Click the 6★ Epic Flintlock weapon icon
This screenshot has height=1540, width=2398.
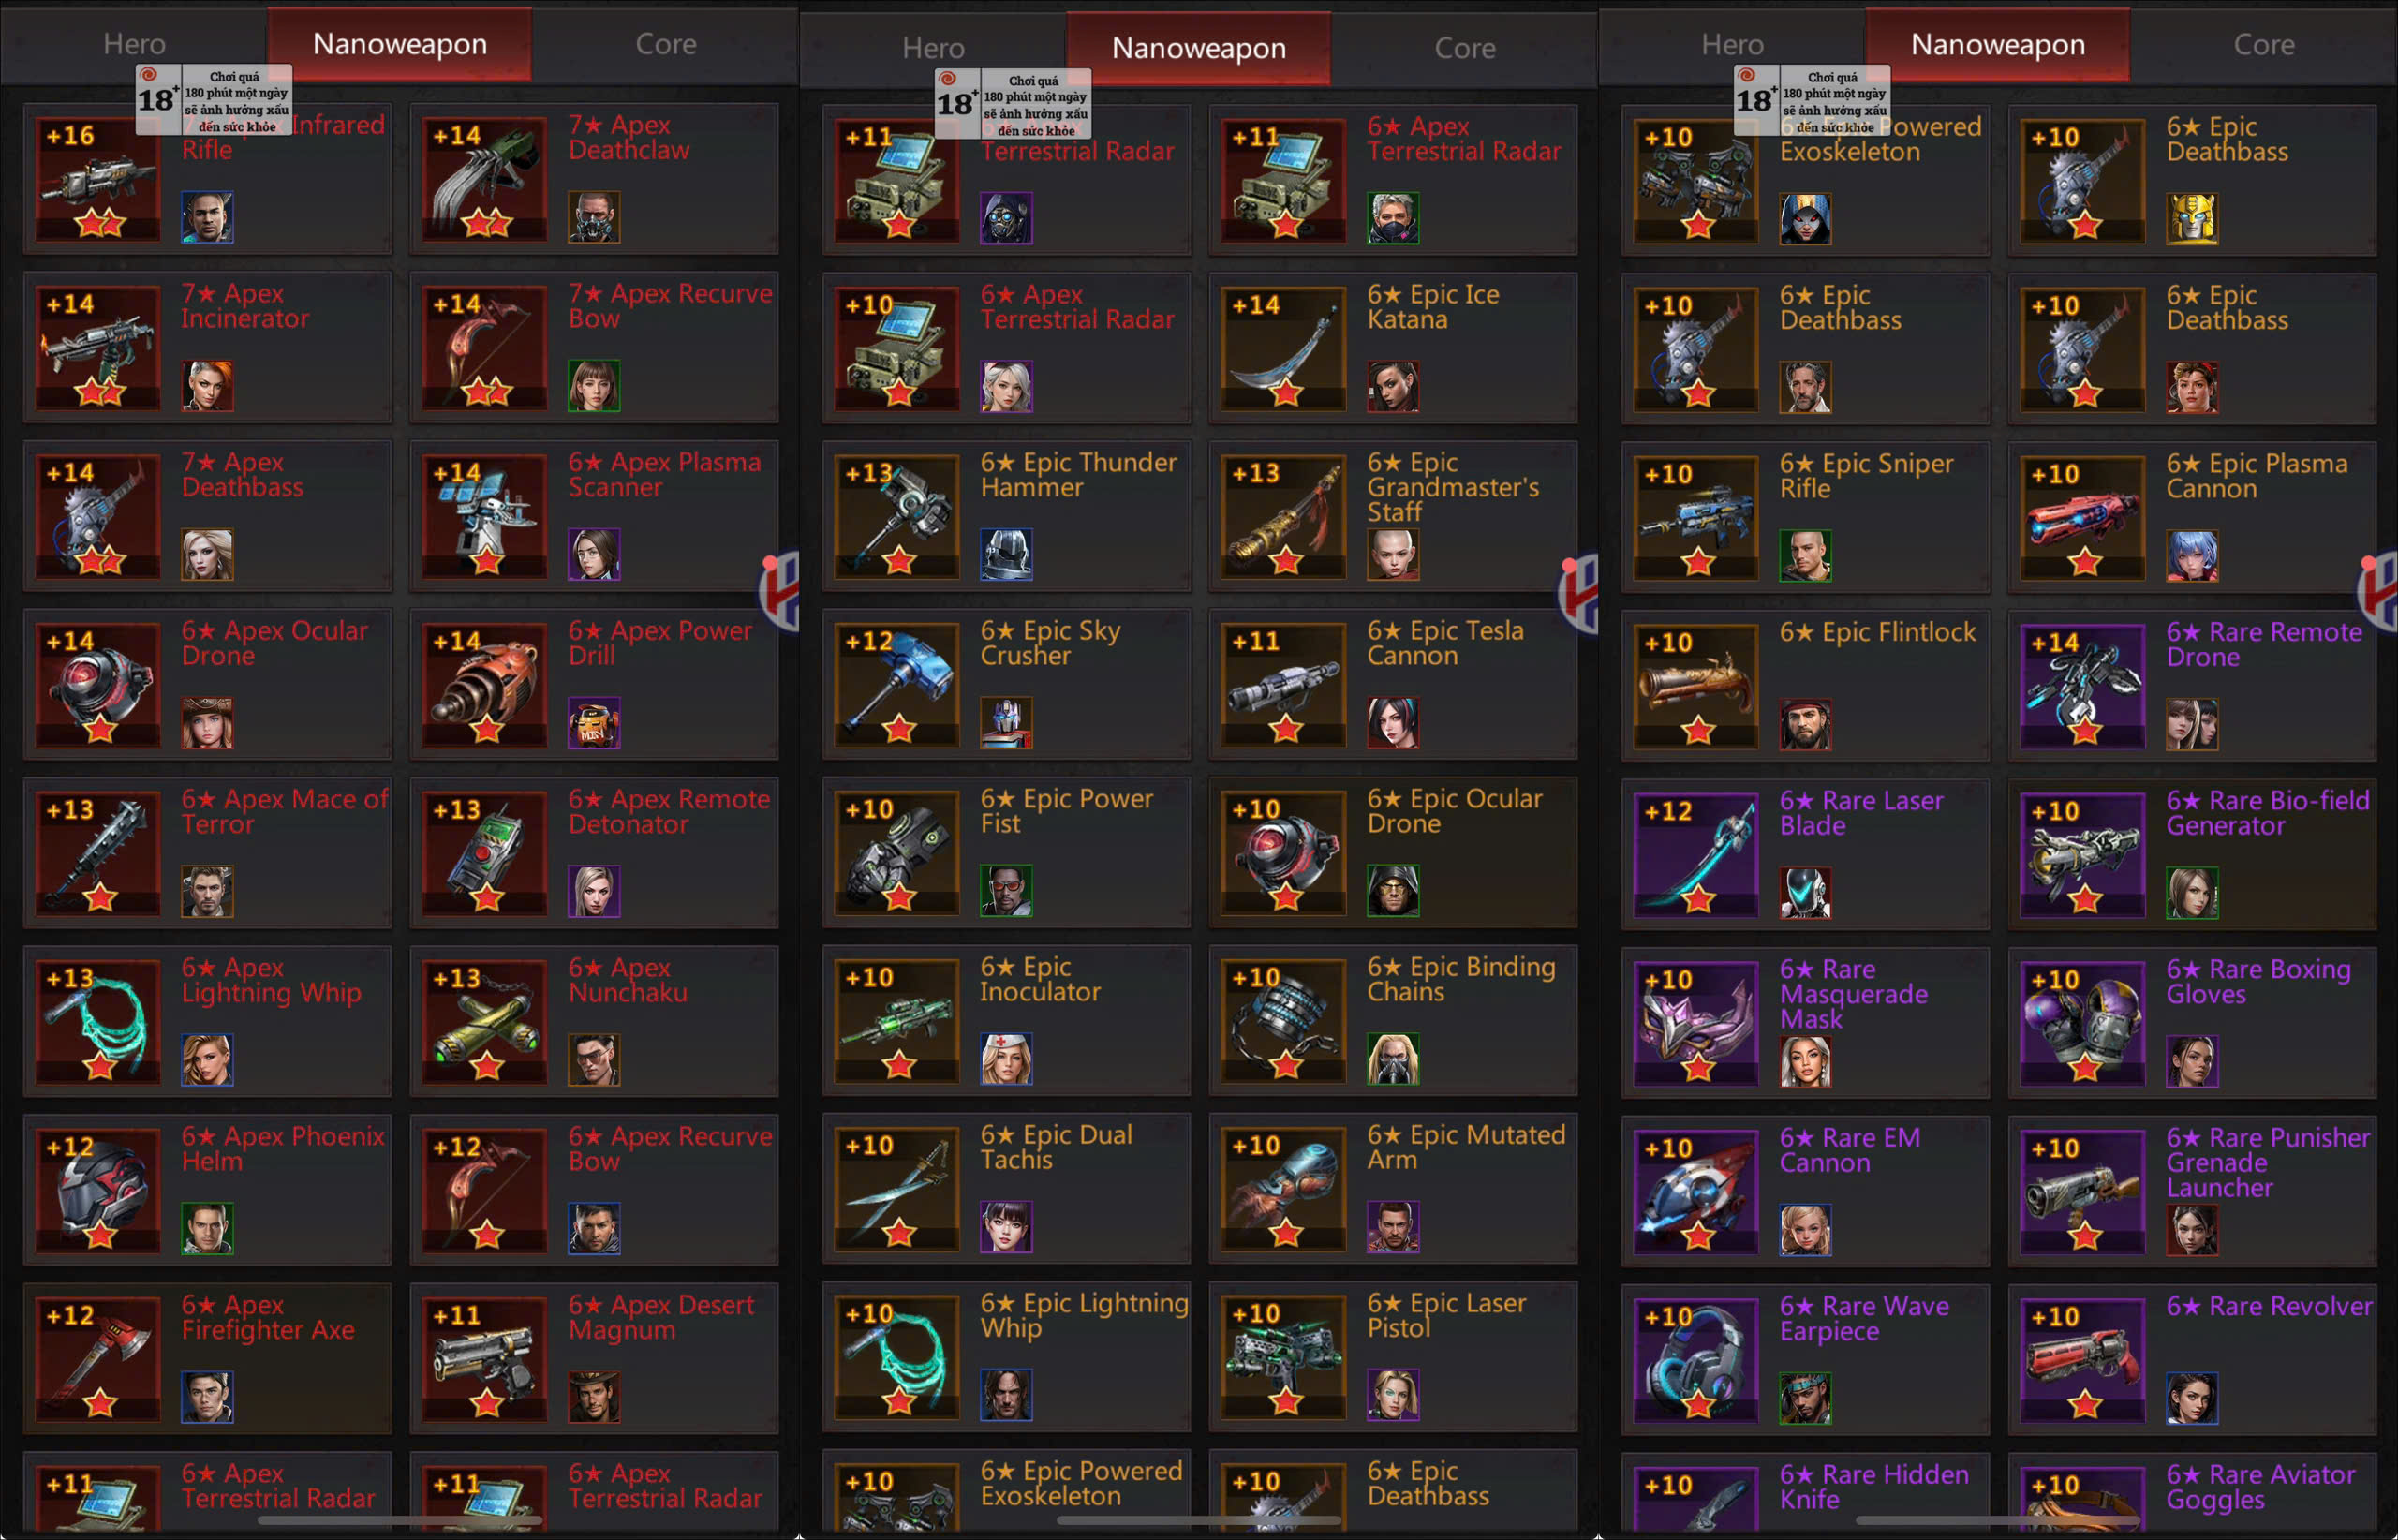point(1696,687)
